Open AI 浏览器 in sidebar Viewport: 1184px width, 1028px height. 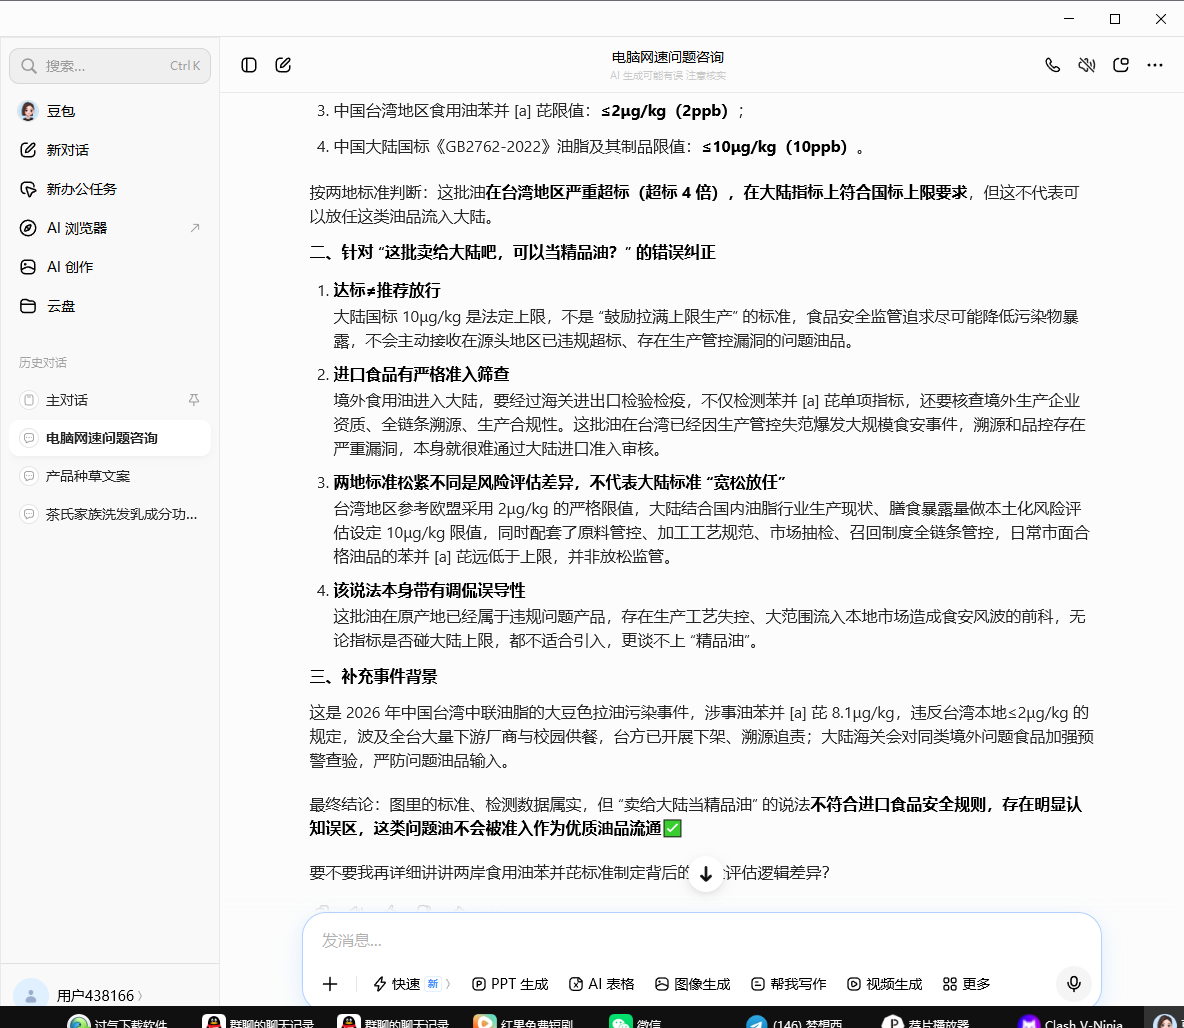coord(110,228)
